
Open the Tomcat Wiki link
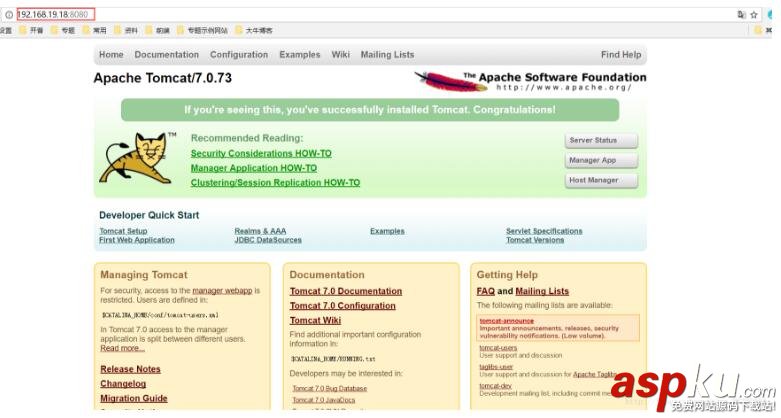coord(316,320)
